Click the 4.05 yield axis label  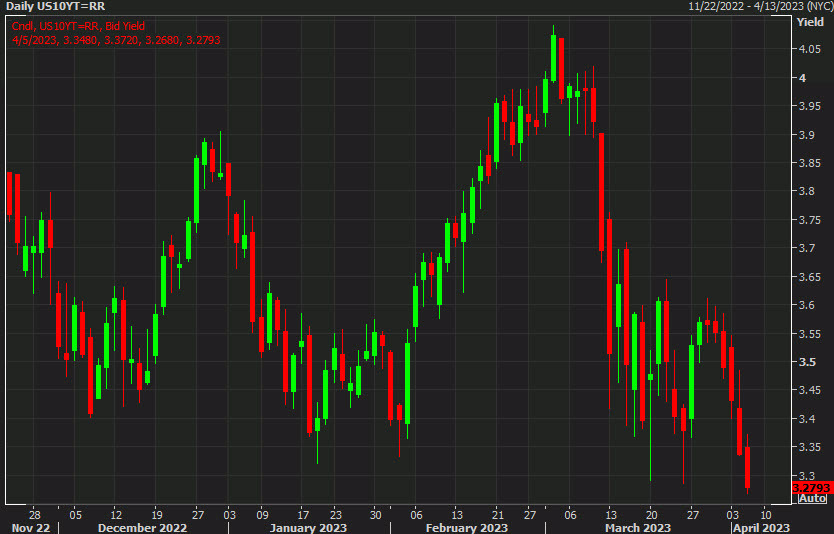tap(810, 49)
